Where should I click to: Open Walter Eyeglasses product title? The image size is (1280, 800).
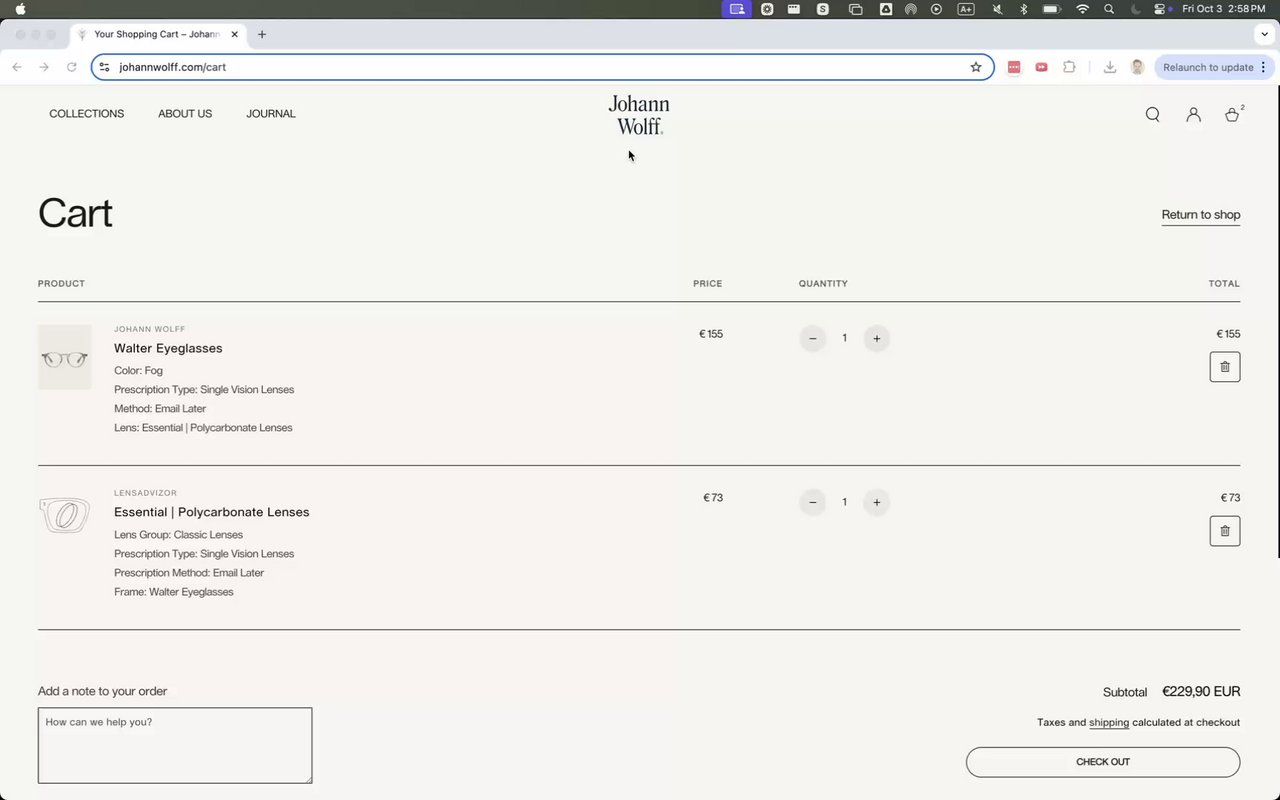[168, 348]
